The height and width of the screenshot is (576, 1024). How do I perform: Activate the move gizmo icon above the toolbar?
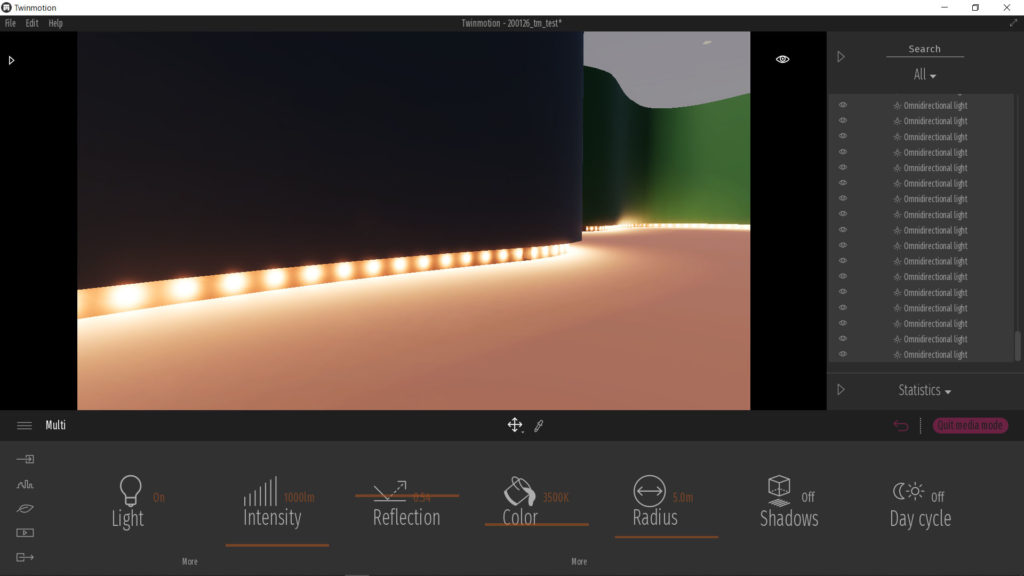[515, 425]
